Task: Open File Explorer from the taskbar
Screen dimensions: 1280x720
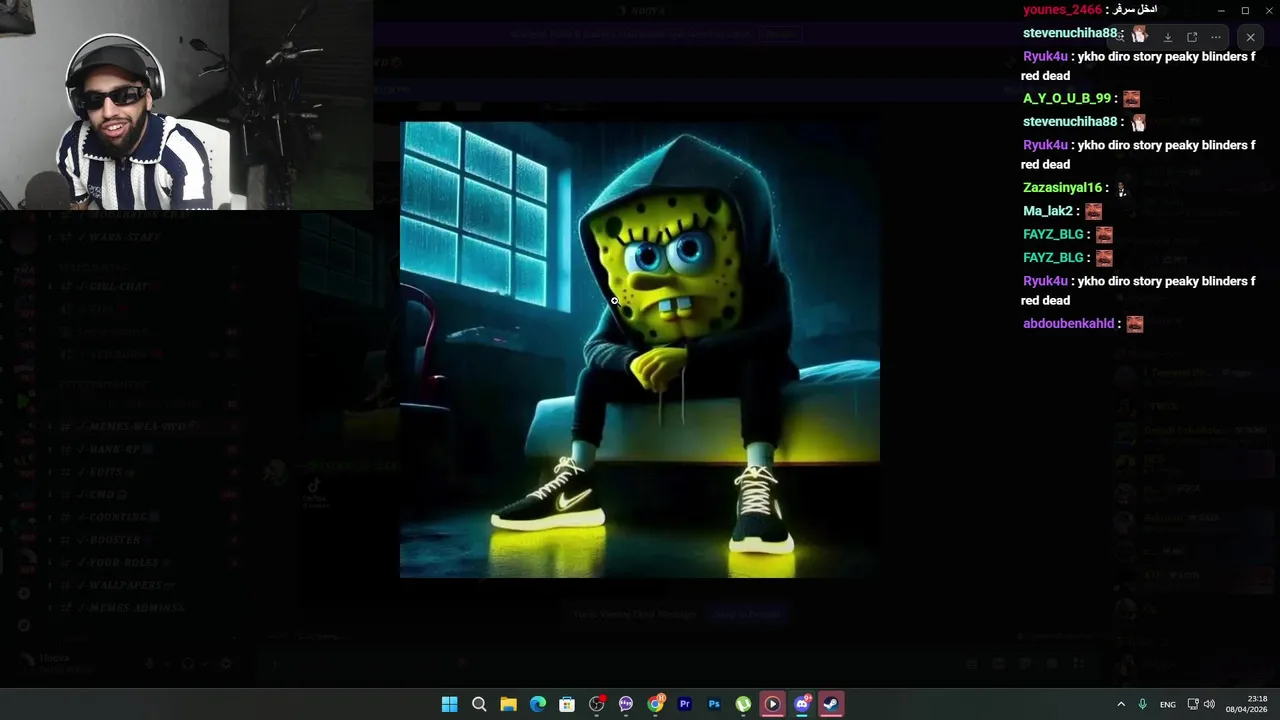Action: 508,704
